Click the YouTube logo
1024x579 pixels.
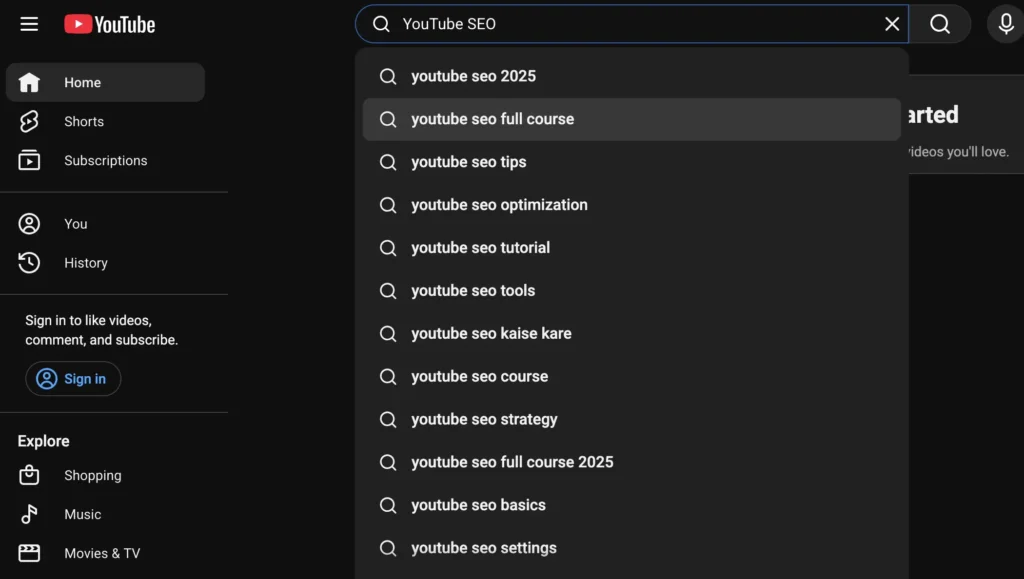(x=108, y=24)
